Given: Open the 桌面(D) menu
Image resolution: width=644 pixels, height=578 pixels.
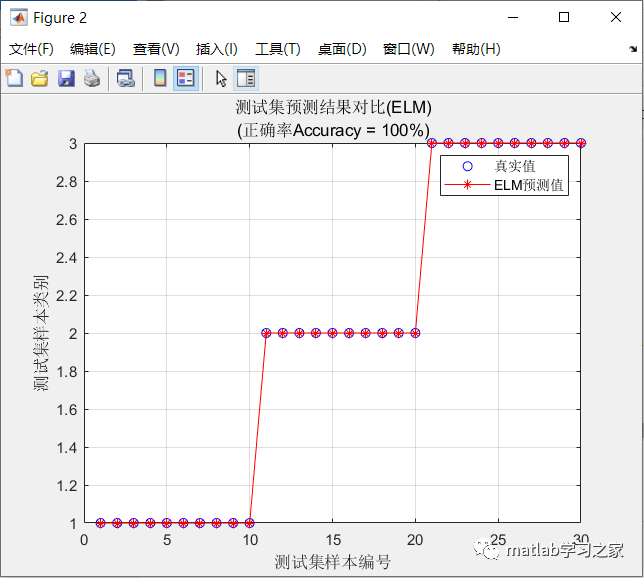Looking at the screenshot, I should [x=342, y=49].
